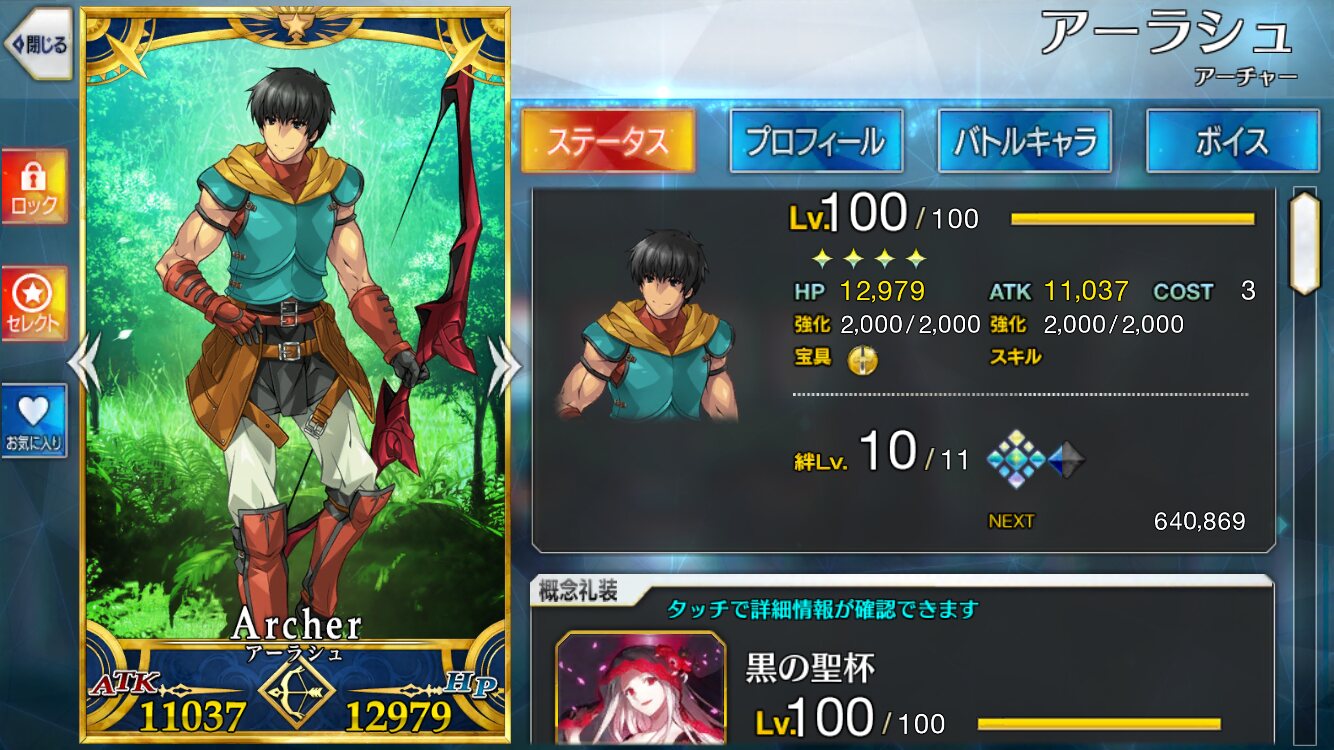This screenshot has width=1334, height=750.
Task: Toggle the セレクト star button
Action: tap(35, 303)
